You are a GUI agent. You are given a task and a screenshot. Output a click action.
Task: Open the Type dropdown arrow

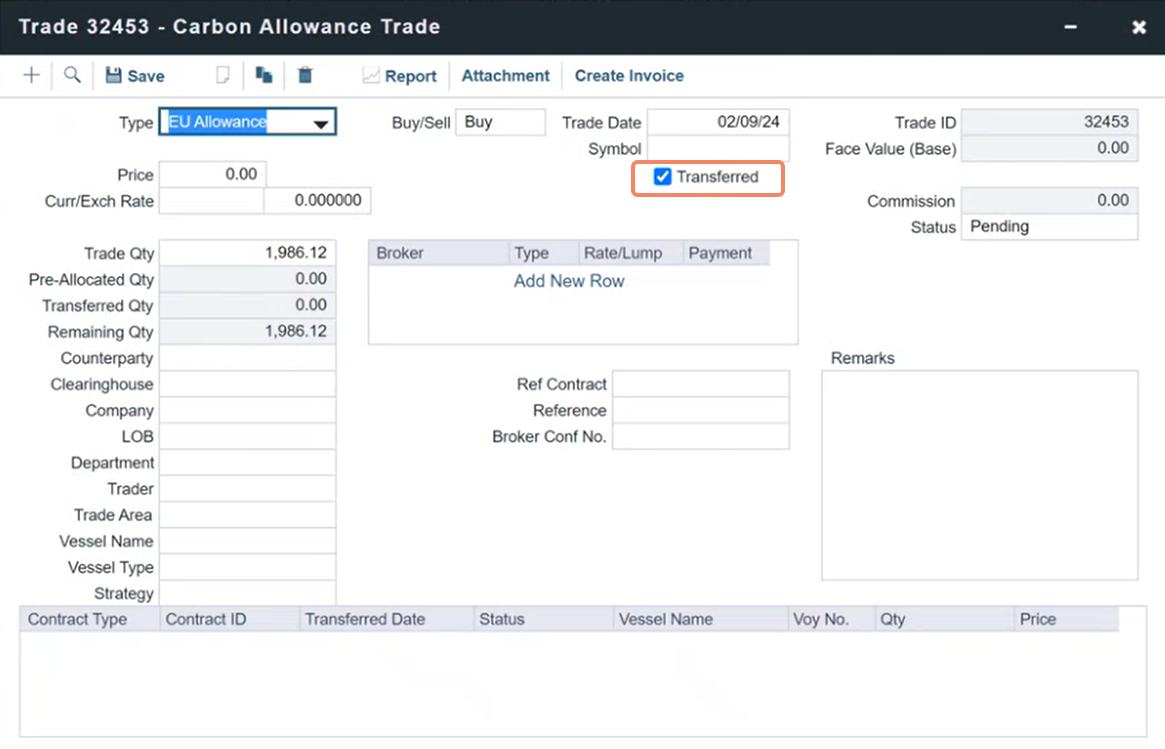point(321,123)
